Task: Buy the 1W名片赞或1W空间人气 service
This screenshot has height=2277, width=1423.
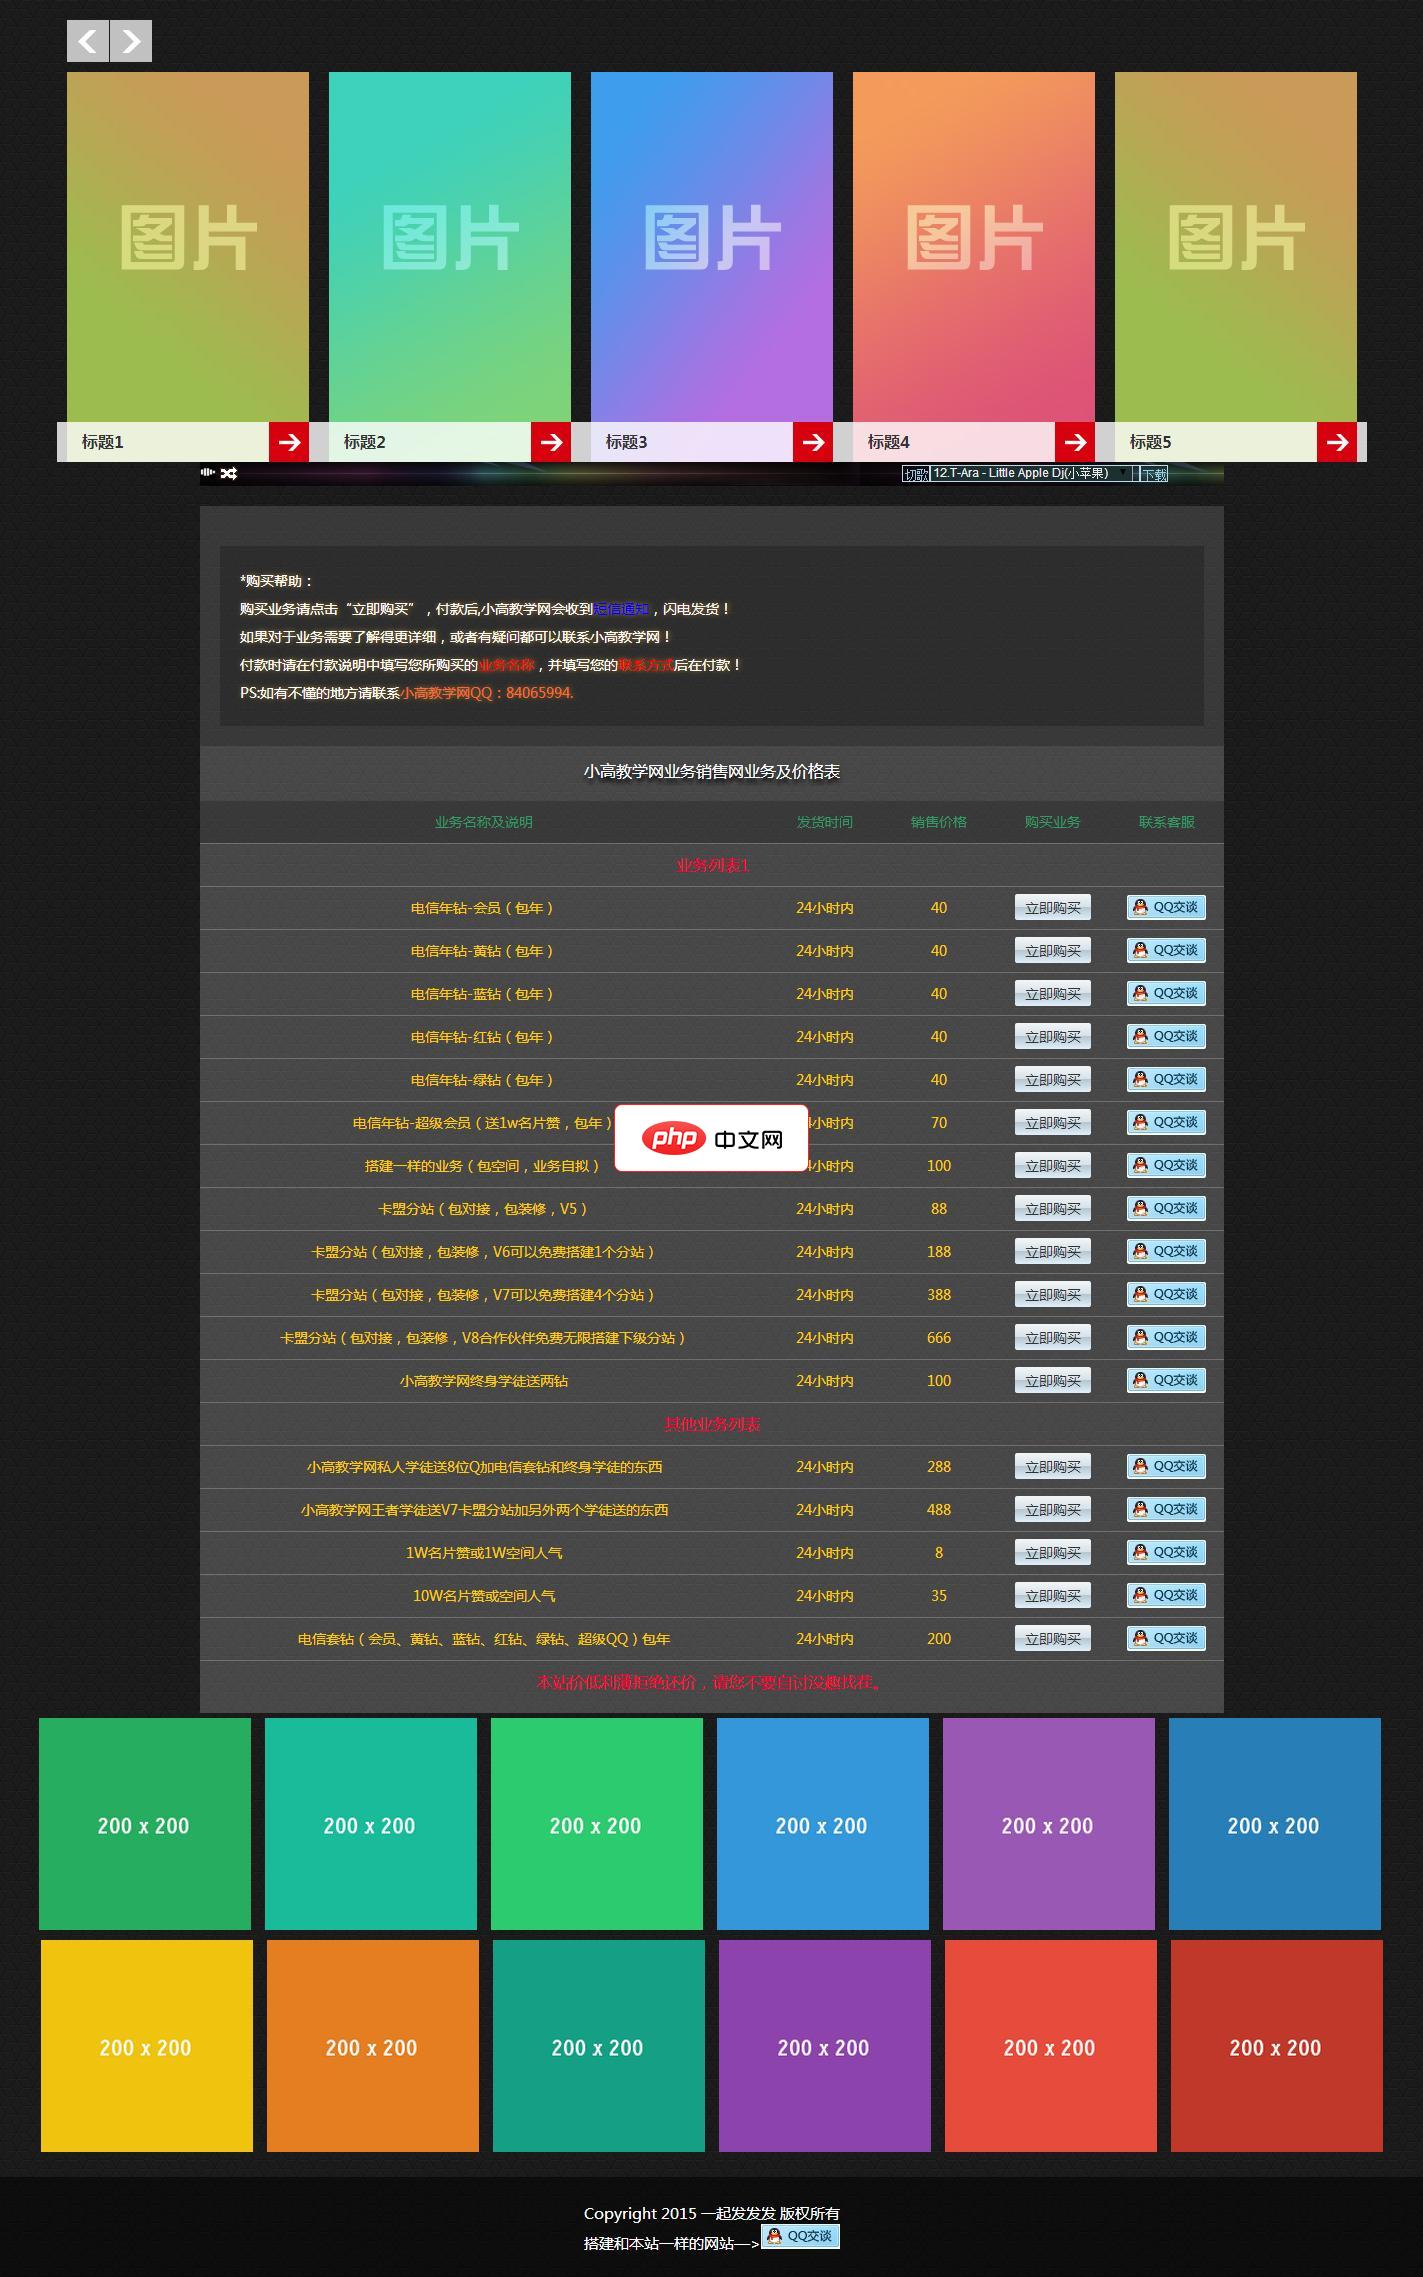Action: click(1052, 1553)
